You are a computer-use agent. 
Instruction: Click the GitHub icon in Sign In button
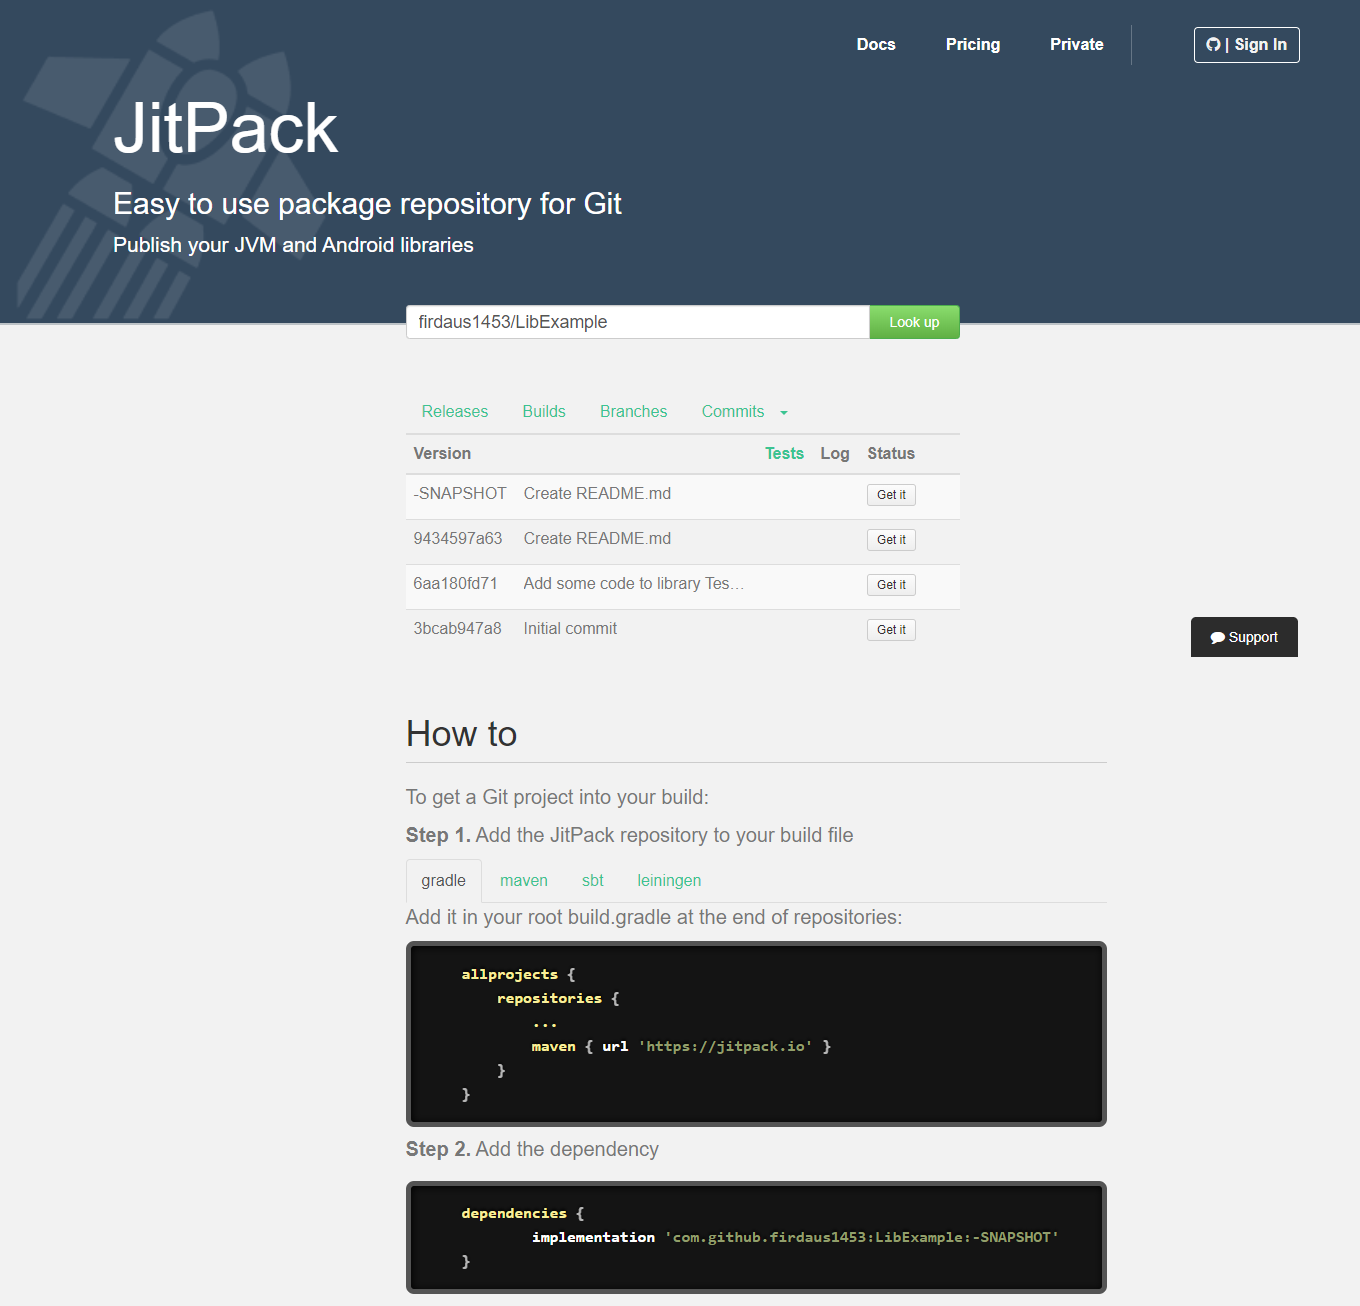[x=1214, y=44]
